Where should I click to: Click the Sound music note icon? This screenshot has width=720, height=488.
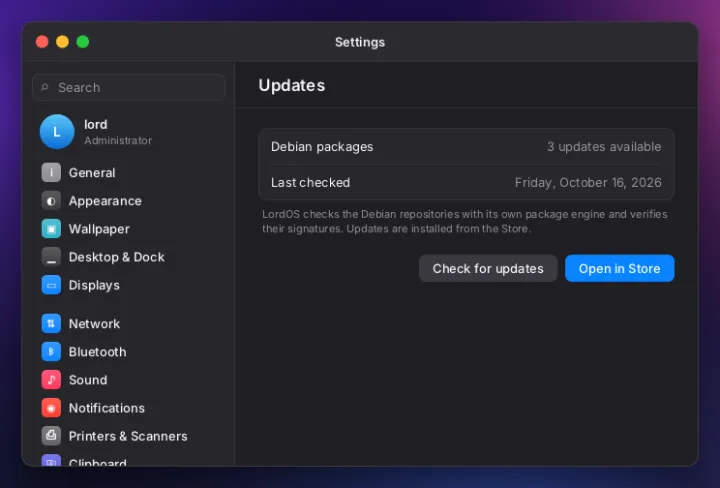51,380
